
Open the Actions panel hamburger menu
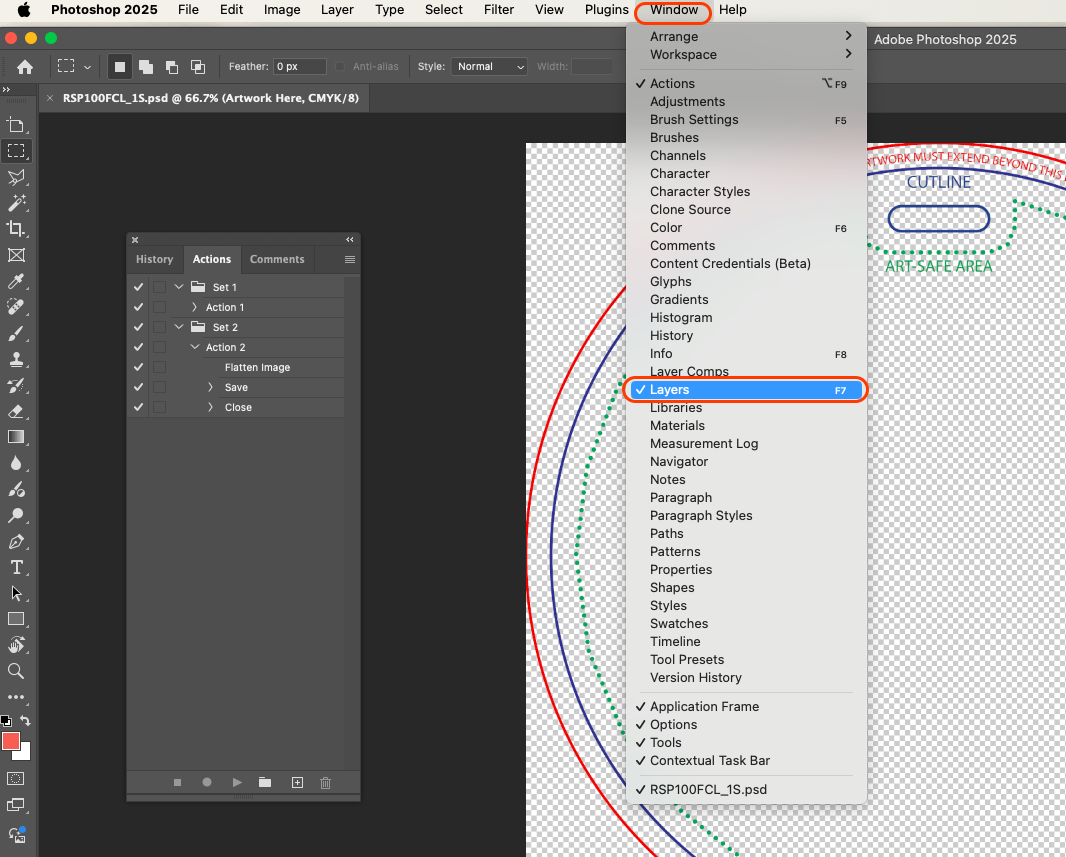349,260
